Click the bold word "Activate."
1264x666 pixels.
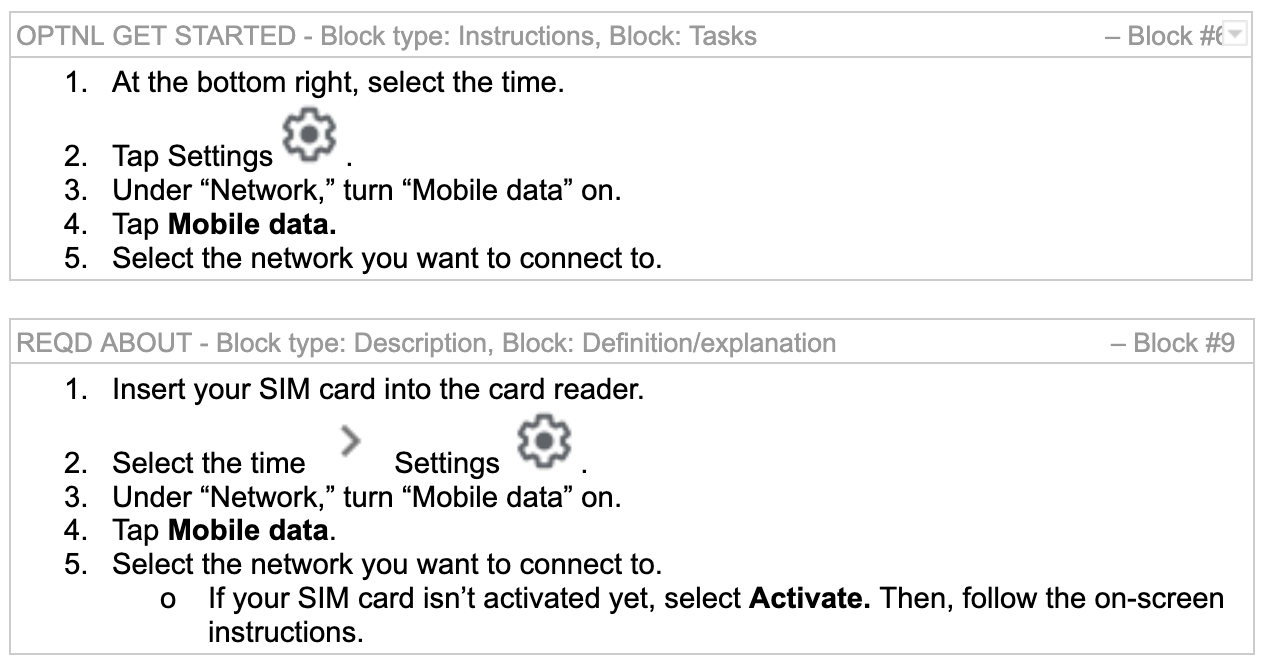[812, 600]
